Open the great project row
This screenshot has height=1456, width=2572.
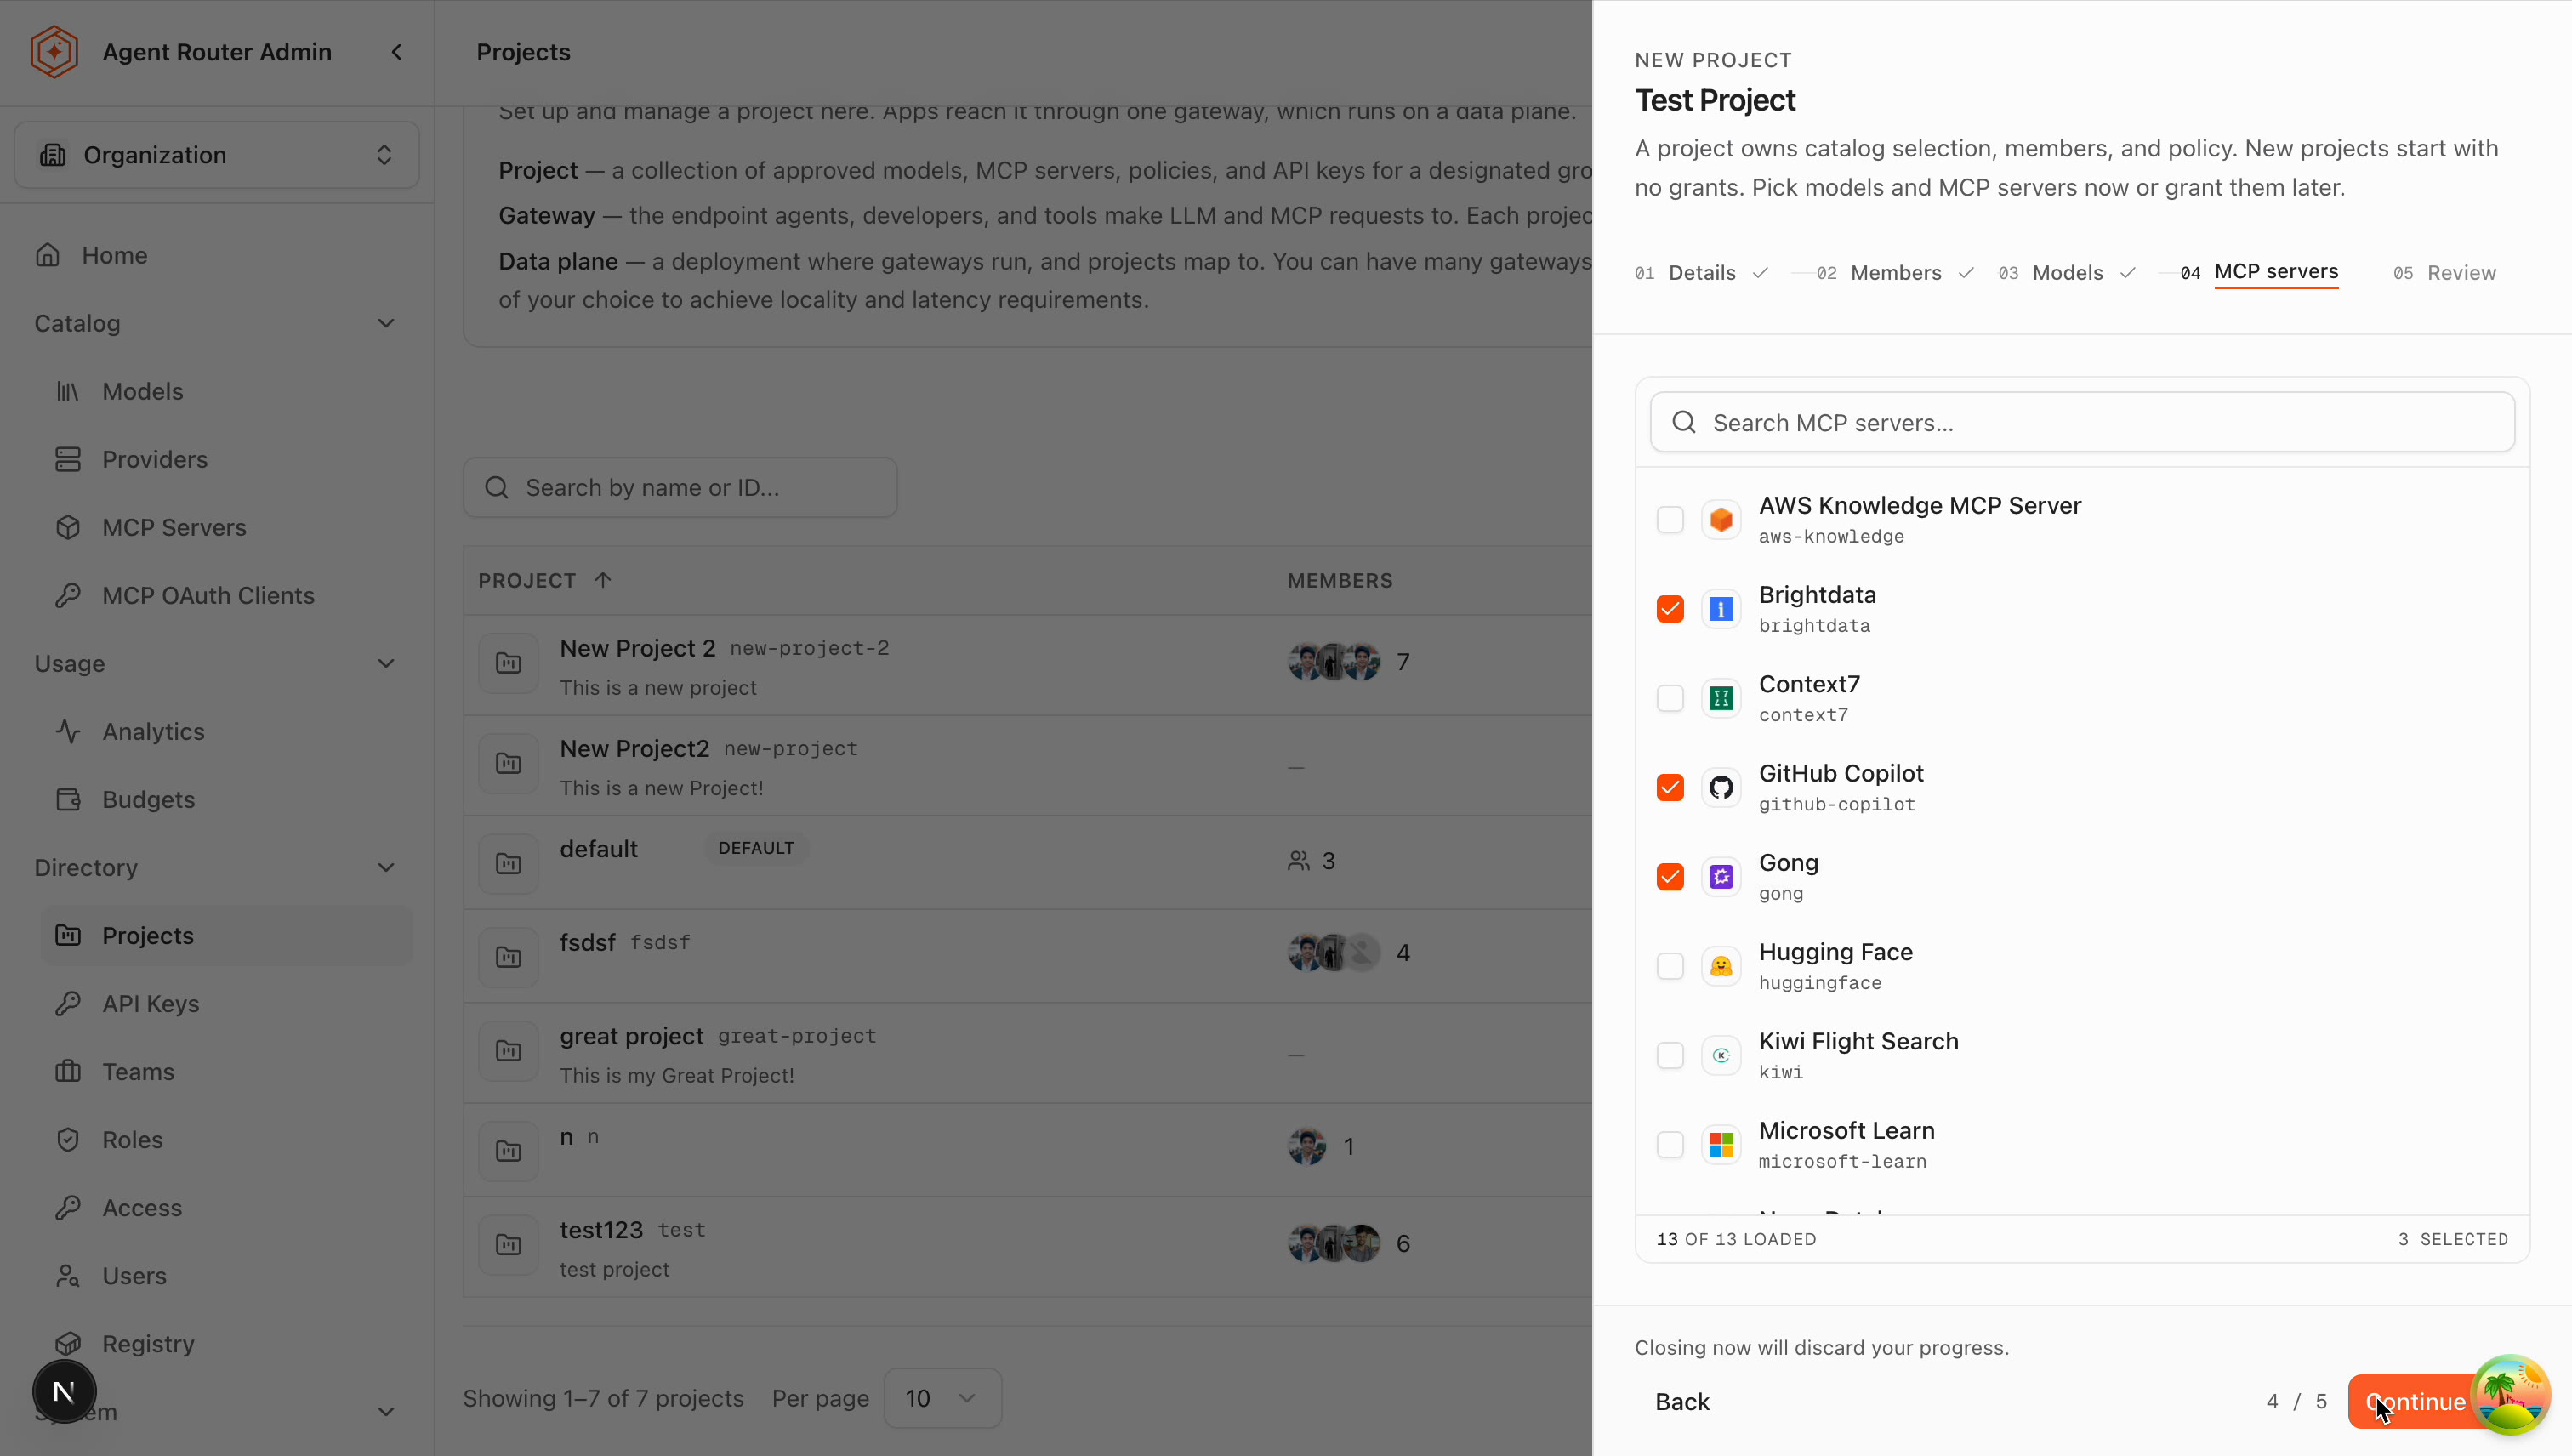[x=1027, y=1053]
